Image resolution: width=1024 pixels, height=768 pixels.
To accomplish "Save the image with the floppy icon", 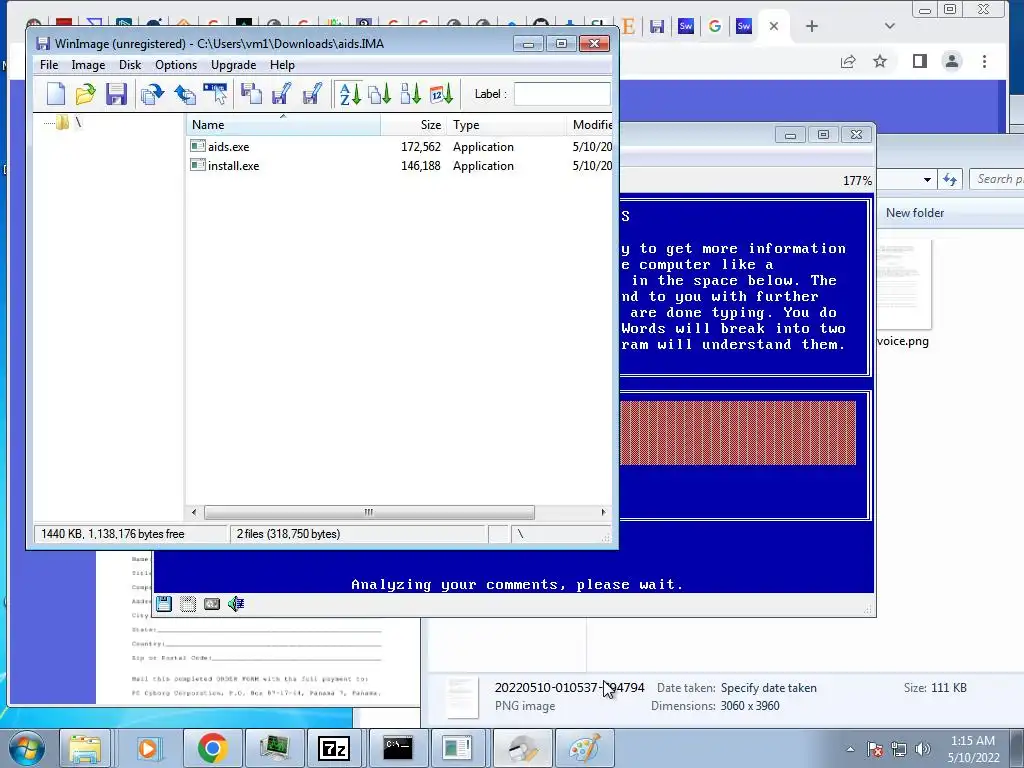I will click(x=116, y=94).
